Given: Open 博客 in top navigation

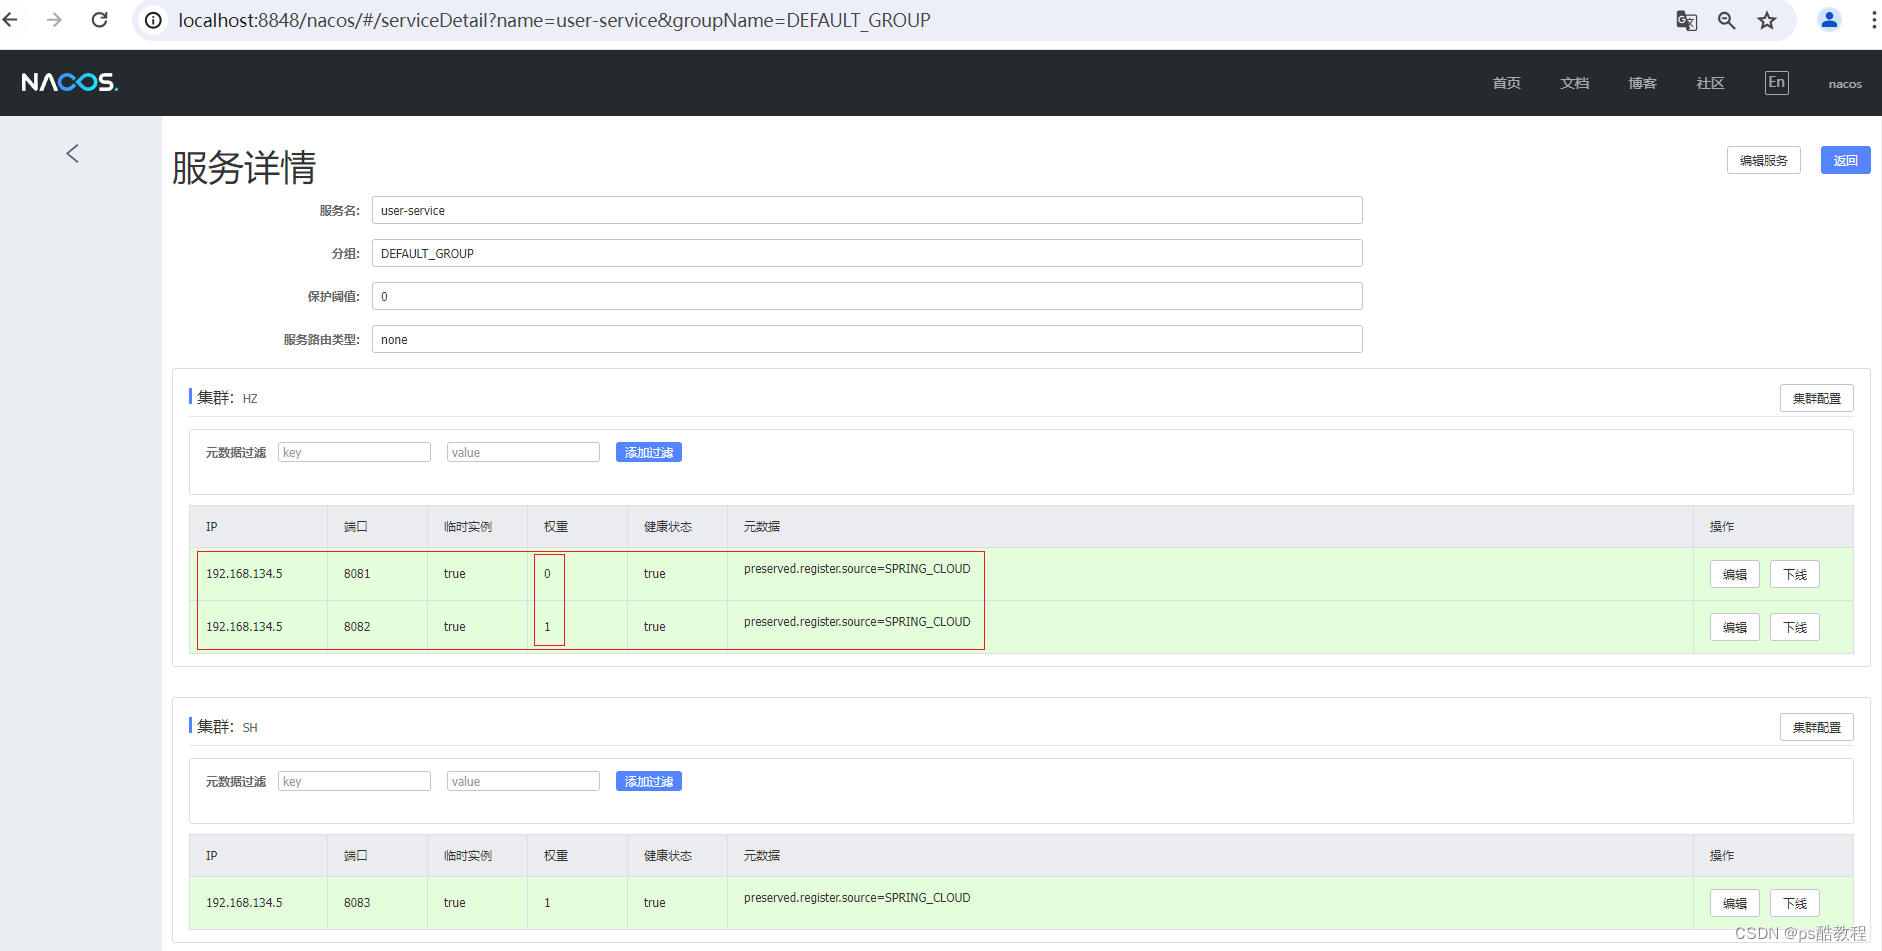Looking at the screenshot, I should [x=1642, y=83].
